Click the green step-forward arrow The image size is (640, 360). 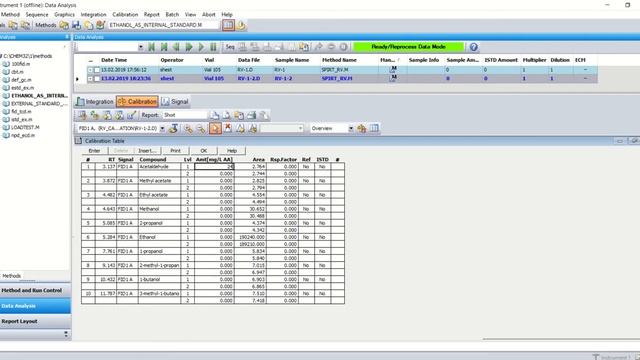pyautogui.click(x=189, y=47)
